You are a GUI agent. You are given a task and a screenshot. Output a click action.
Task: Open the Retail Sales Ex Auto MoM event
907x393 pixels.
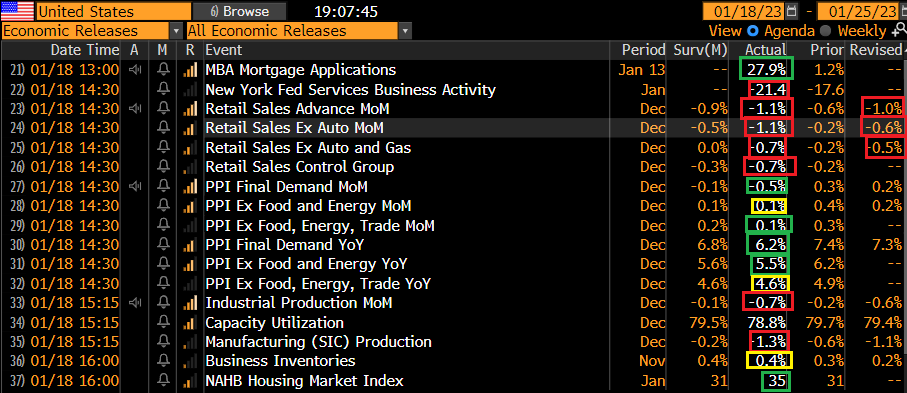click(294, 128)
